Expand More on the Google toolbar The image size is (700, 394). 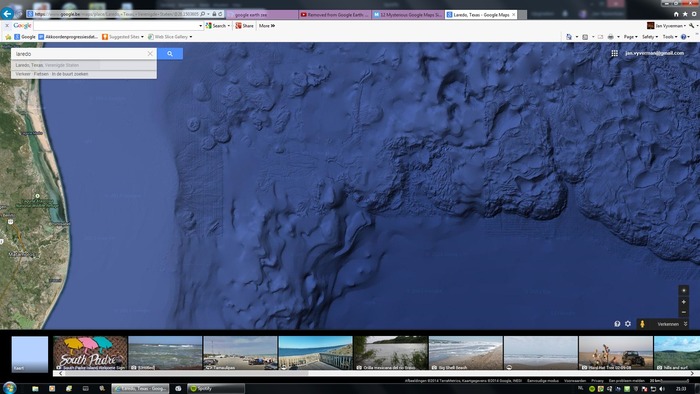point(267,26)
